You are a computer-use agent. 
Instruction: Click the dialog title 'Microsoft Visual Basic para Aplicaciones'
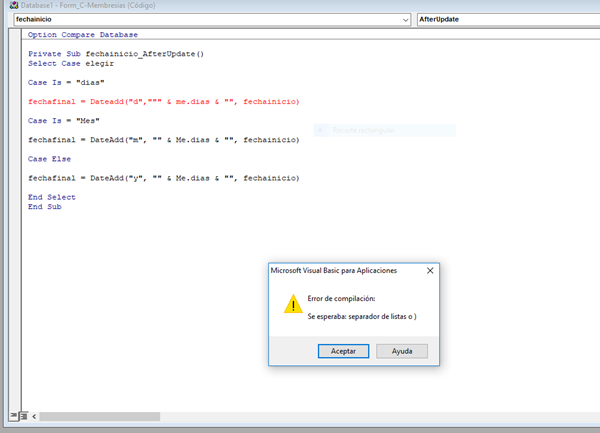[x=334, y=271]
